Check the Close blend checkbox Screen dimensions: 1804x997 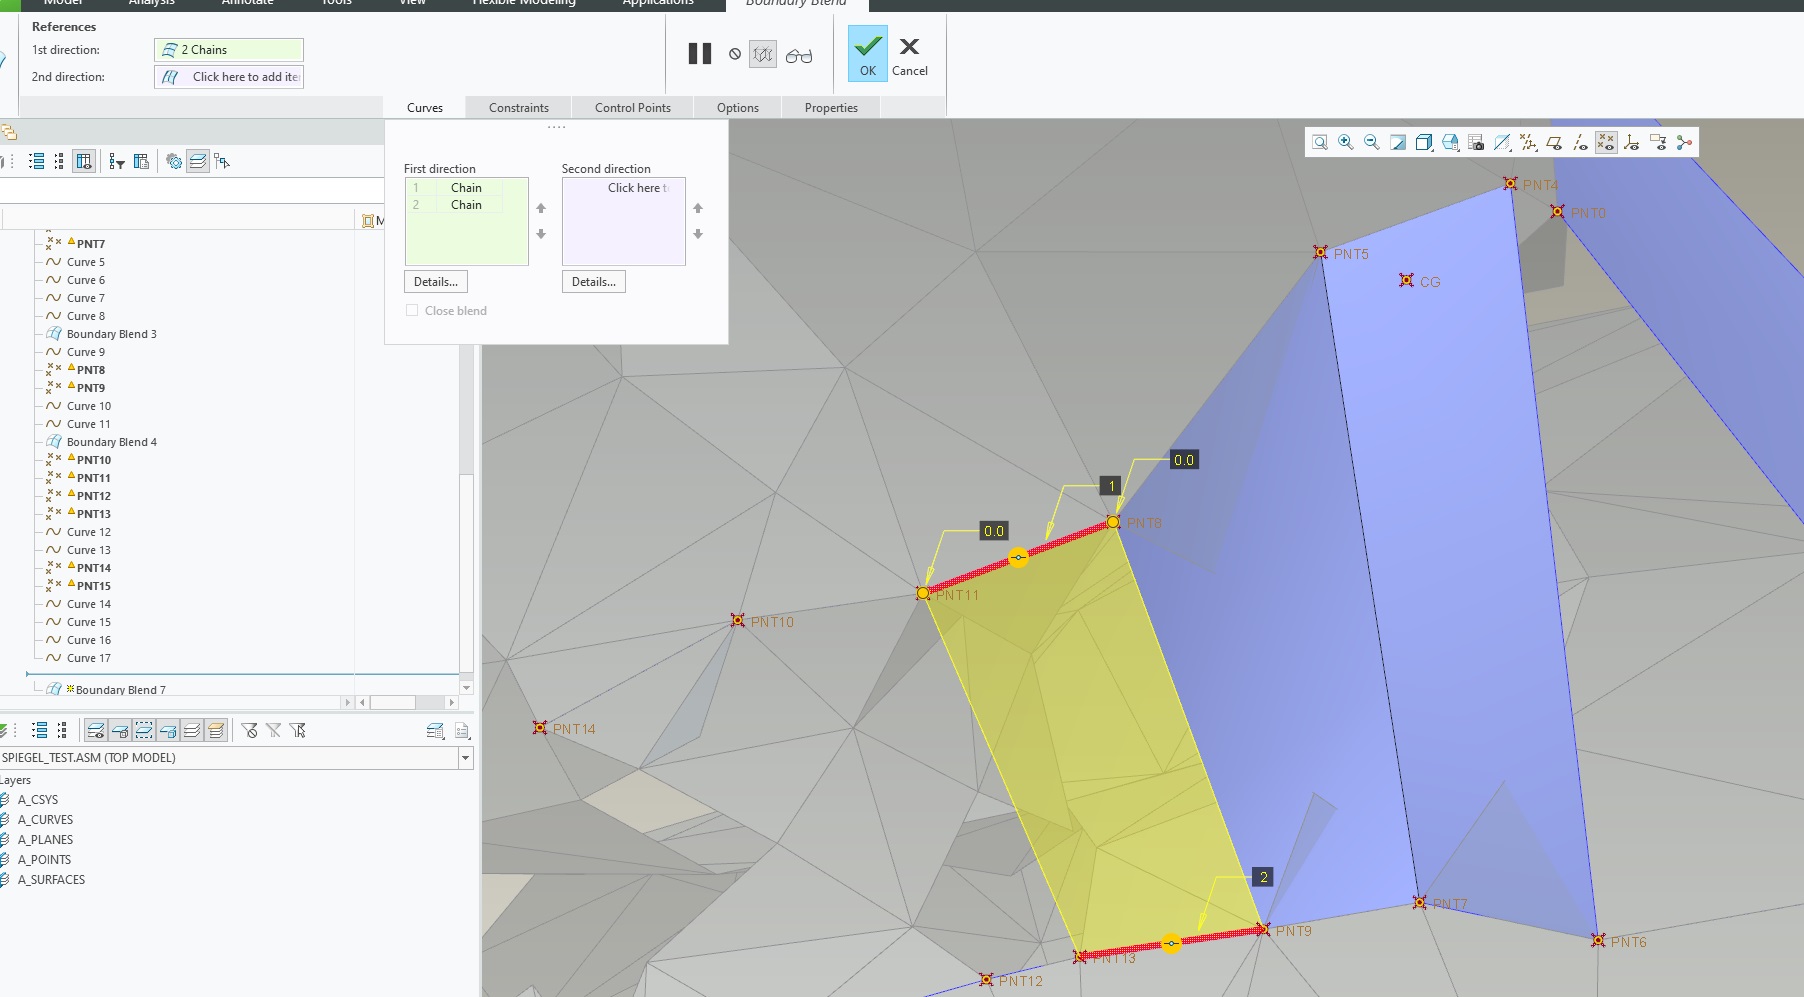pyautogui.click(x=412, y=311)
